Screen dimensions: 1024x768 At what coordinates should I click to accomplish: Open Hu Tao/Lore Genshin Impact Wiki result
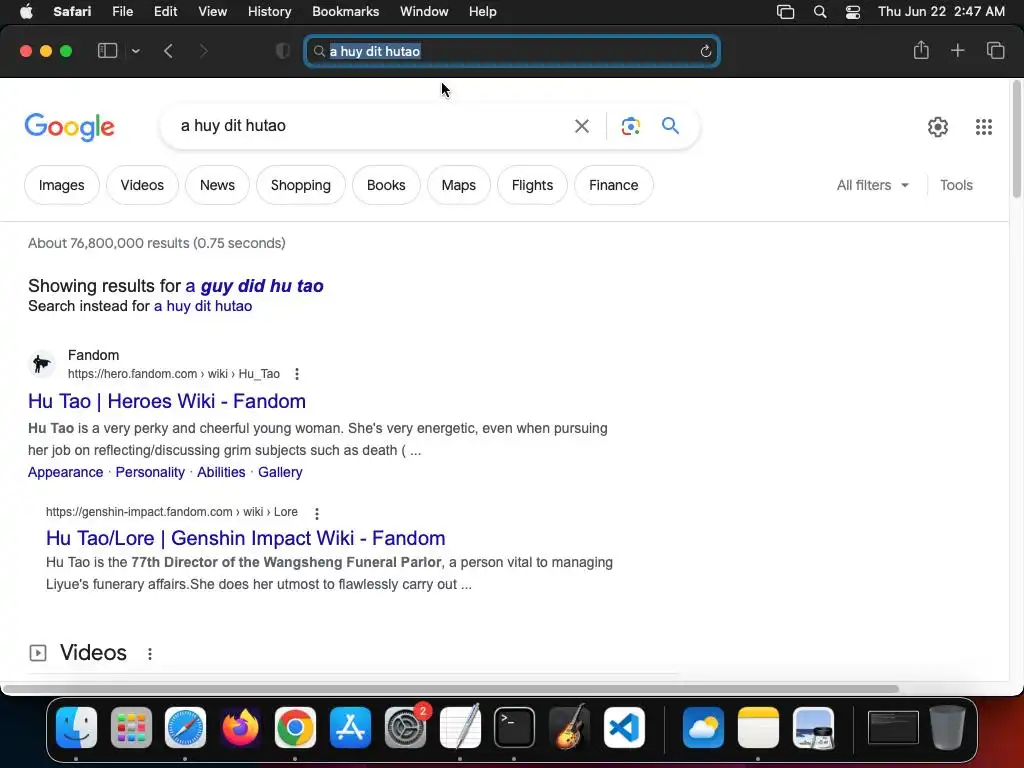click(246, 538)
